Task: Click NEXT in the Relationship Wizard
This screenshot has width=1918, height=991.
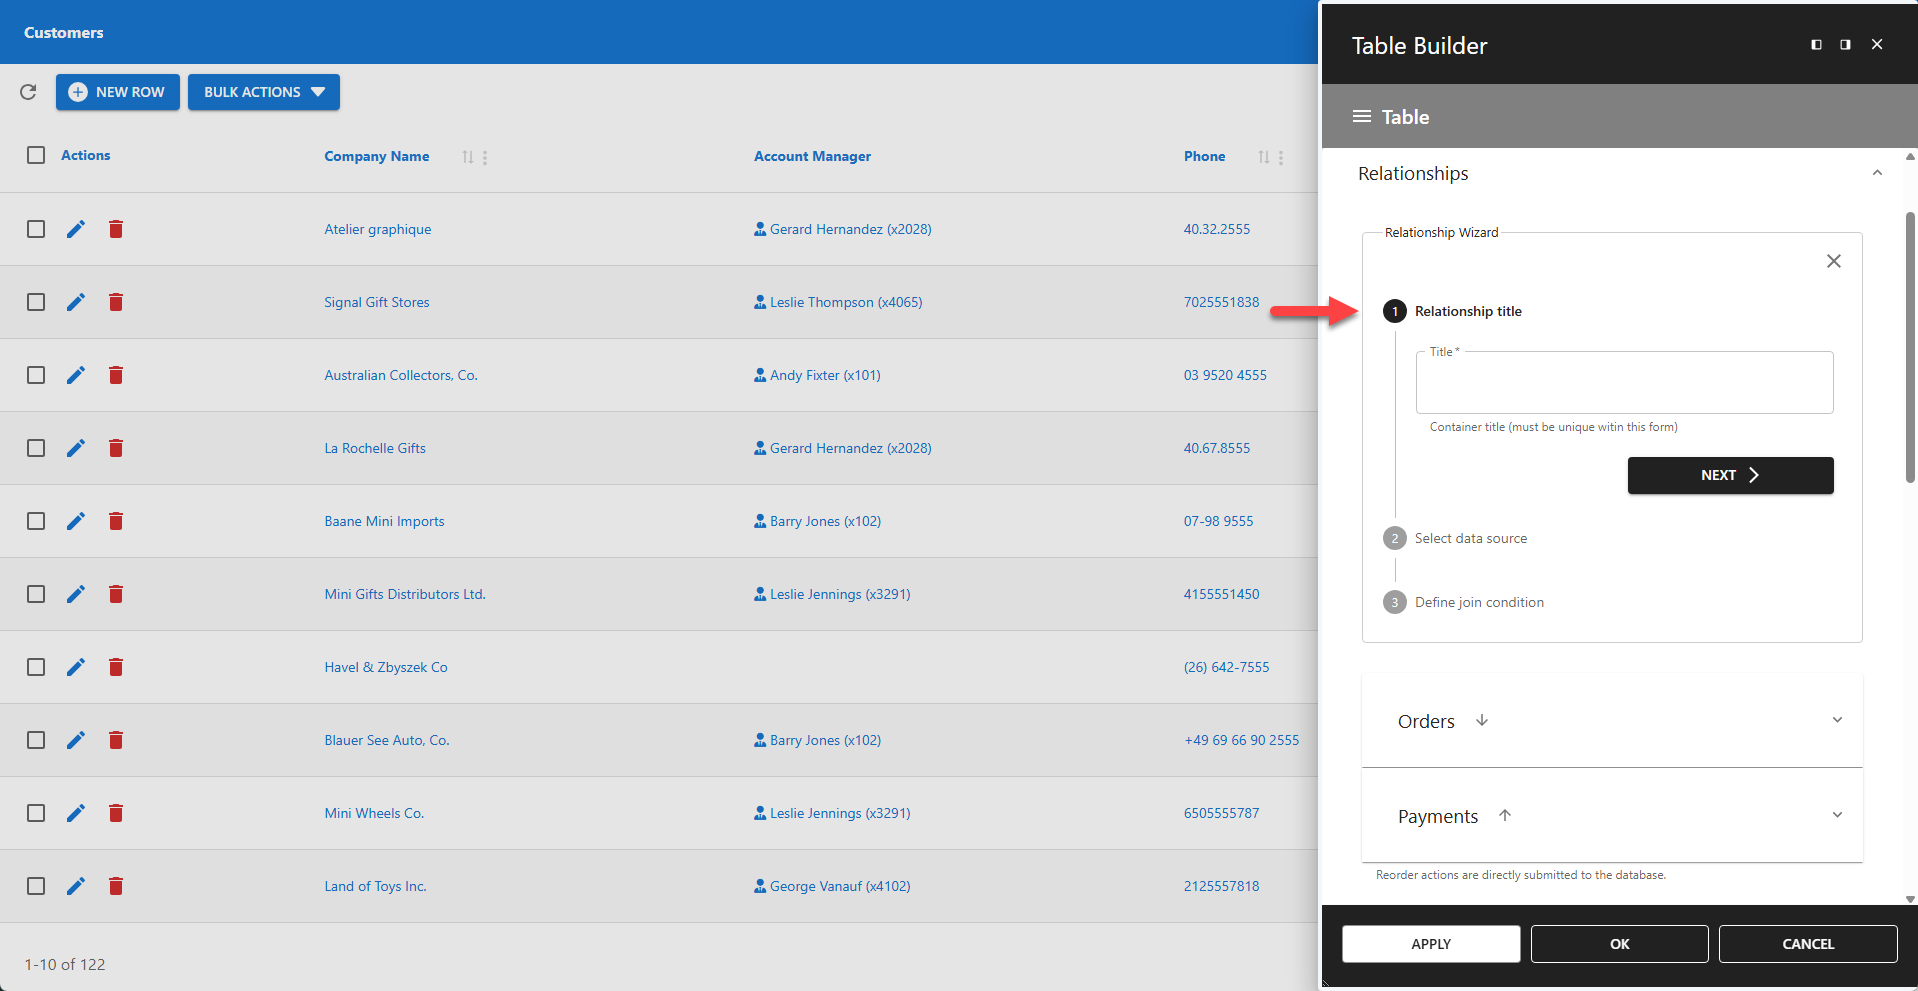Action: pos(1729,475)
